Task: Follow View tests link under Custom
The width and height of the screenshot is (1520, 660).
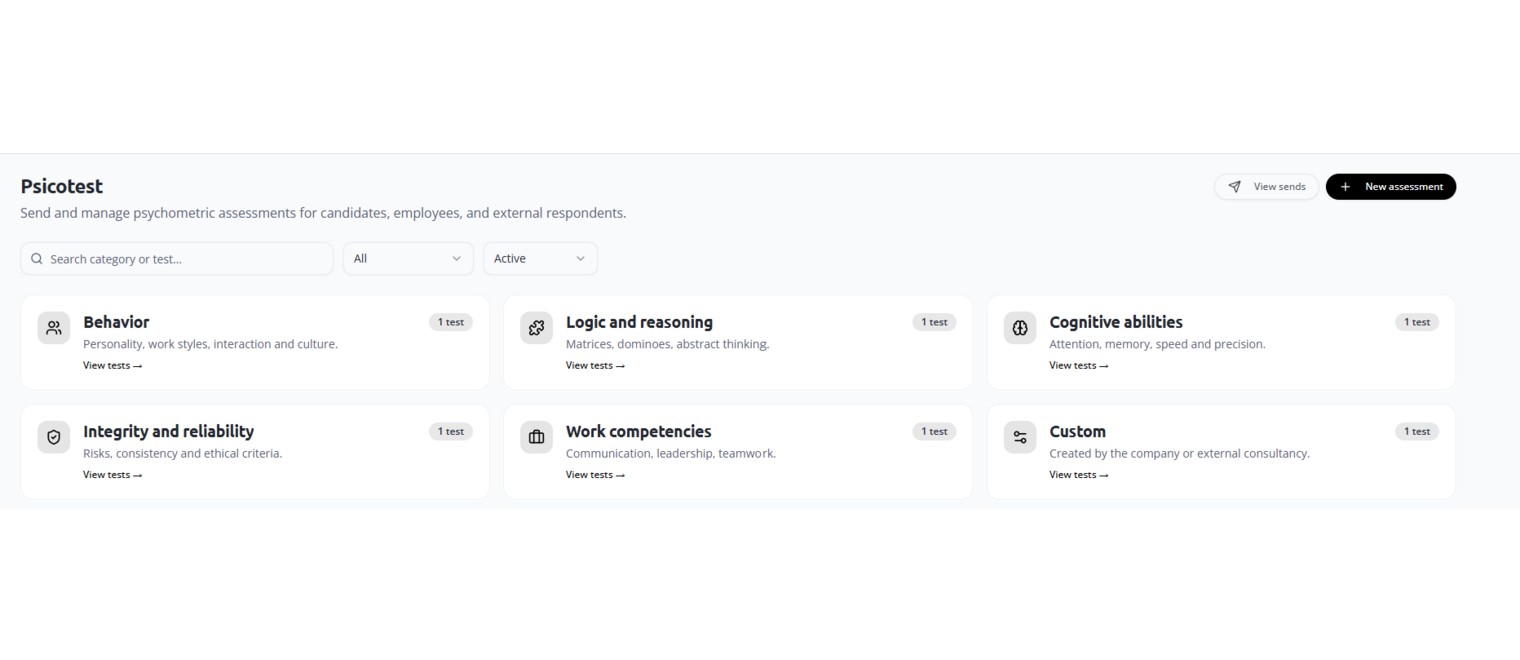Action: [x=1079, y=475]
